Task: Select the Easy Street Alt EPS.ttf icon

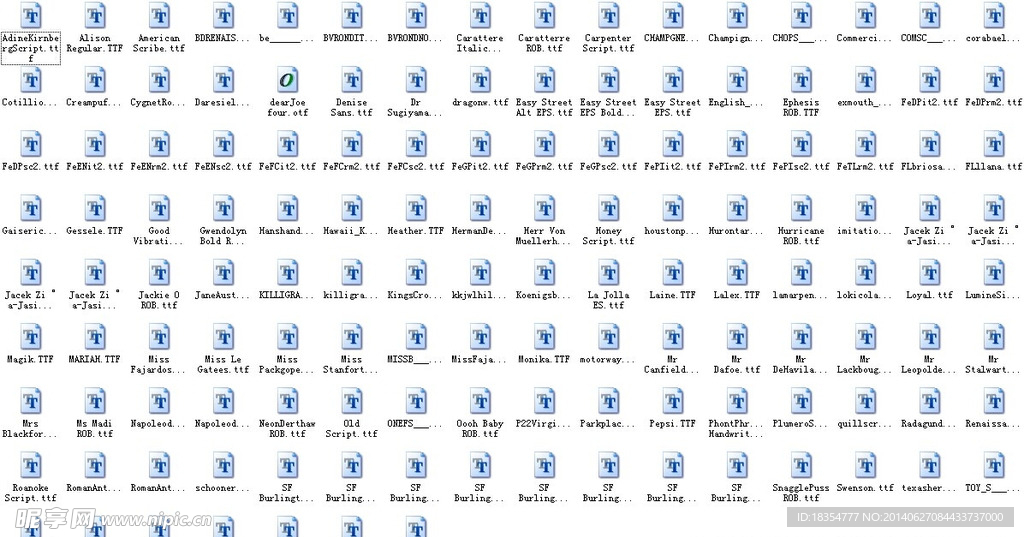Action: click(x=544, y=80)
